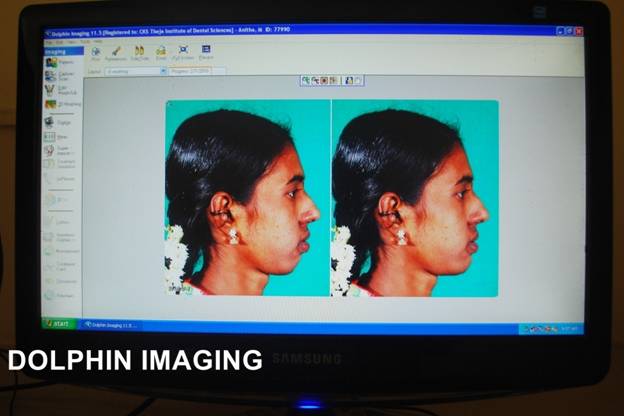Click the Imaging sidebar header
Viewport: 624px width, 416px height.
tap(64, 52)
